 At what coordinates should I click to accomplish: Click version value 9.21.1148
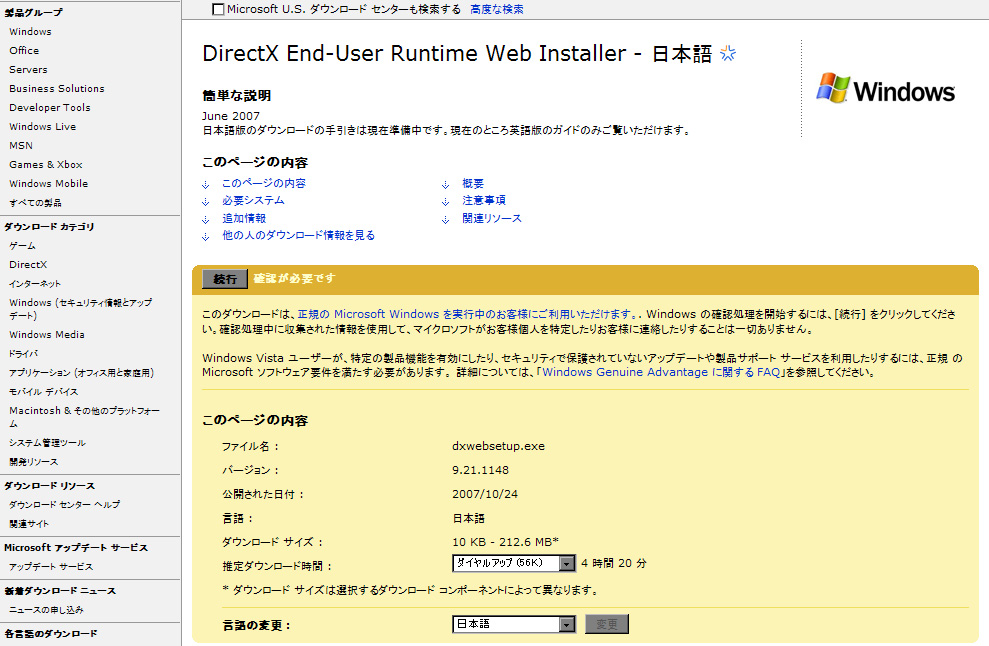click(x=481, y=470)
